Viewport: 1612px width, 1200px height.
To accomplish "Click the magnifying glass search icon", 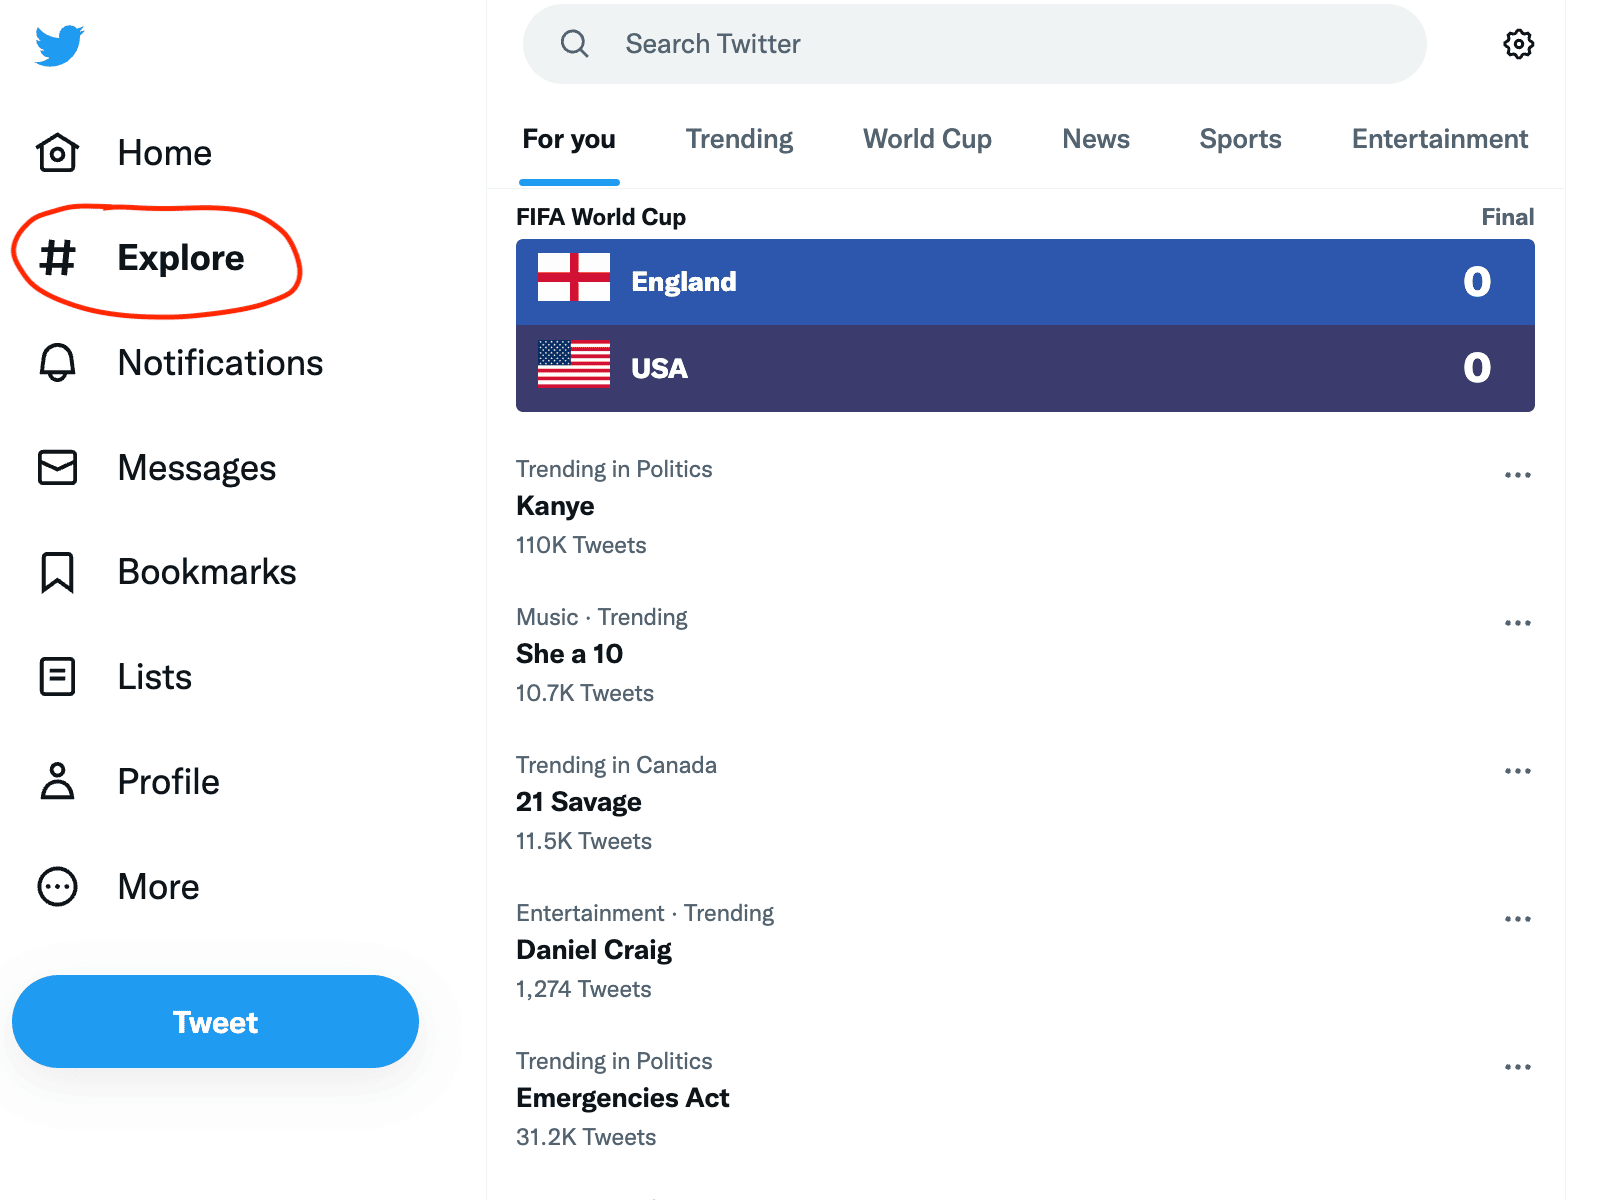I will (x=574, y=43).
